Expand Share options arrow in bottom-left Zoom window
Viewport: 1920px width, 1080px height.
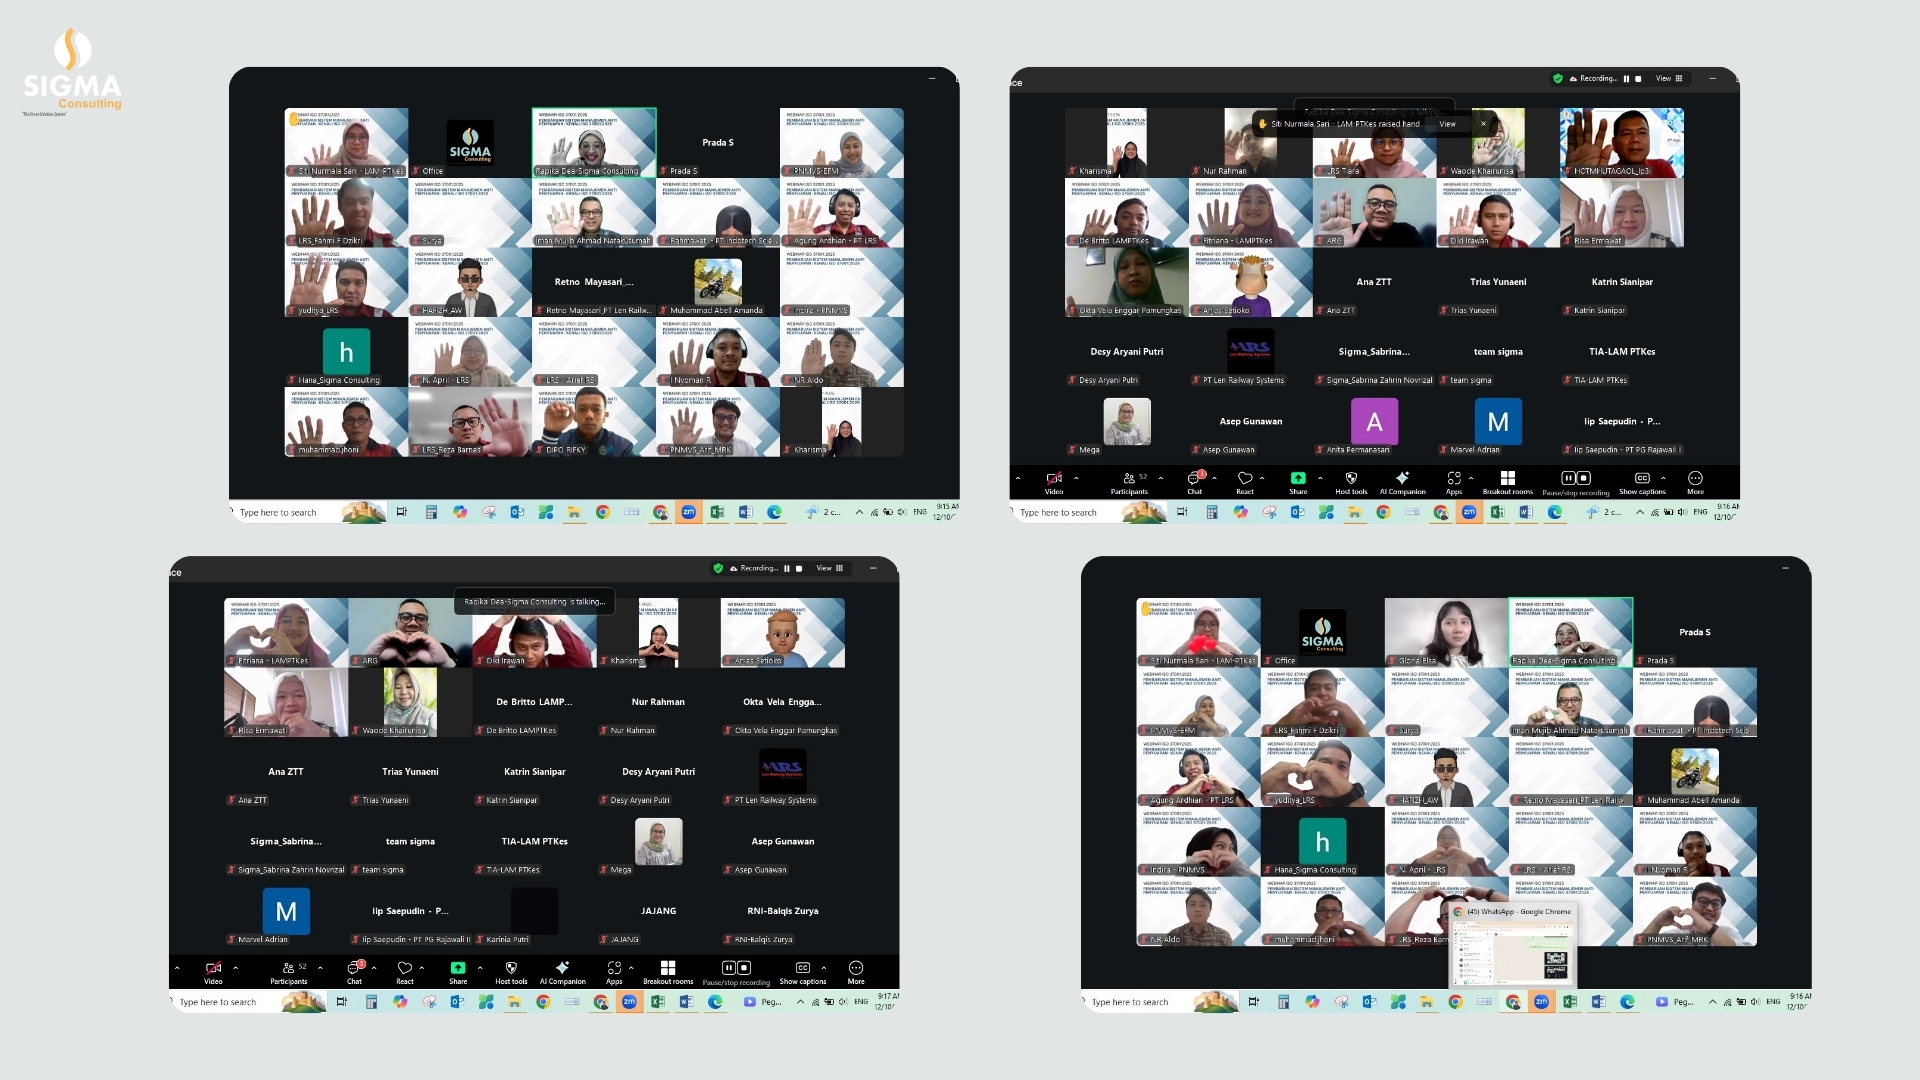tap(480, 968)
